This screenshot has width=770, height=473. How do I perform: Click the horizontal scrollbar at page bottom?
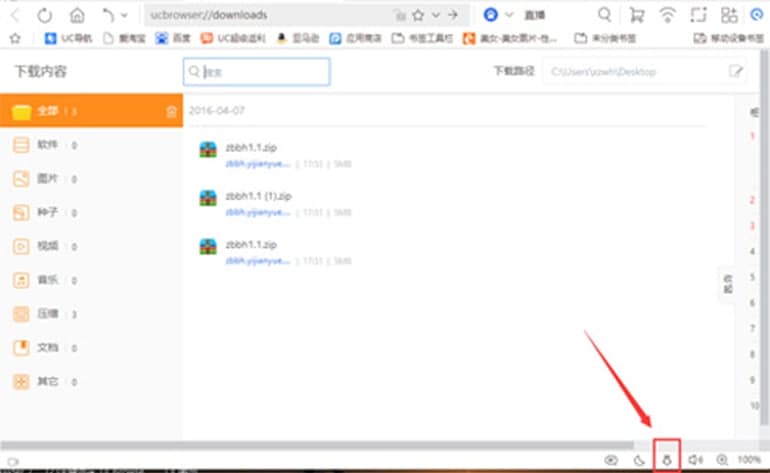pyautogui.click(x=317, y=445)
